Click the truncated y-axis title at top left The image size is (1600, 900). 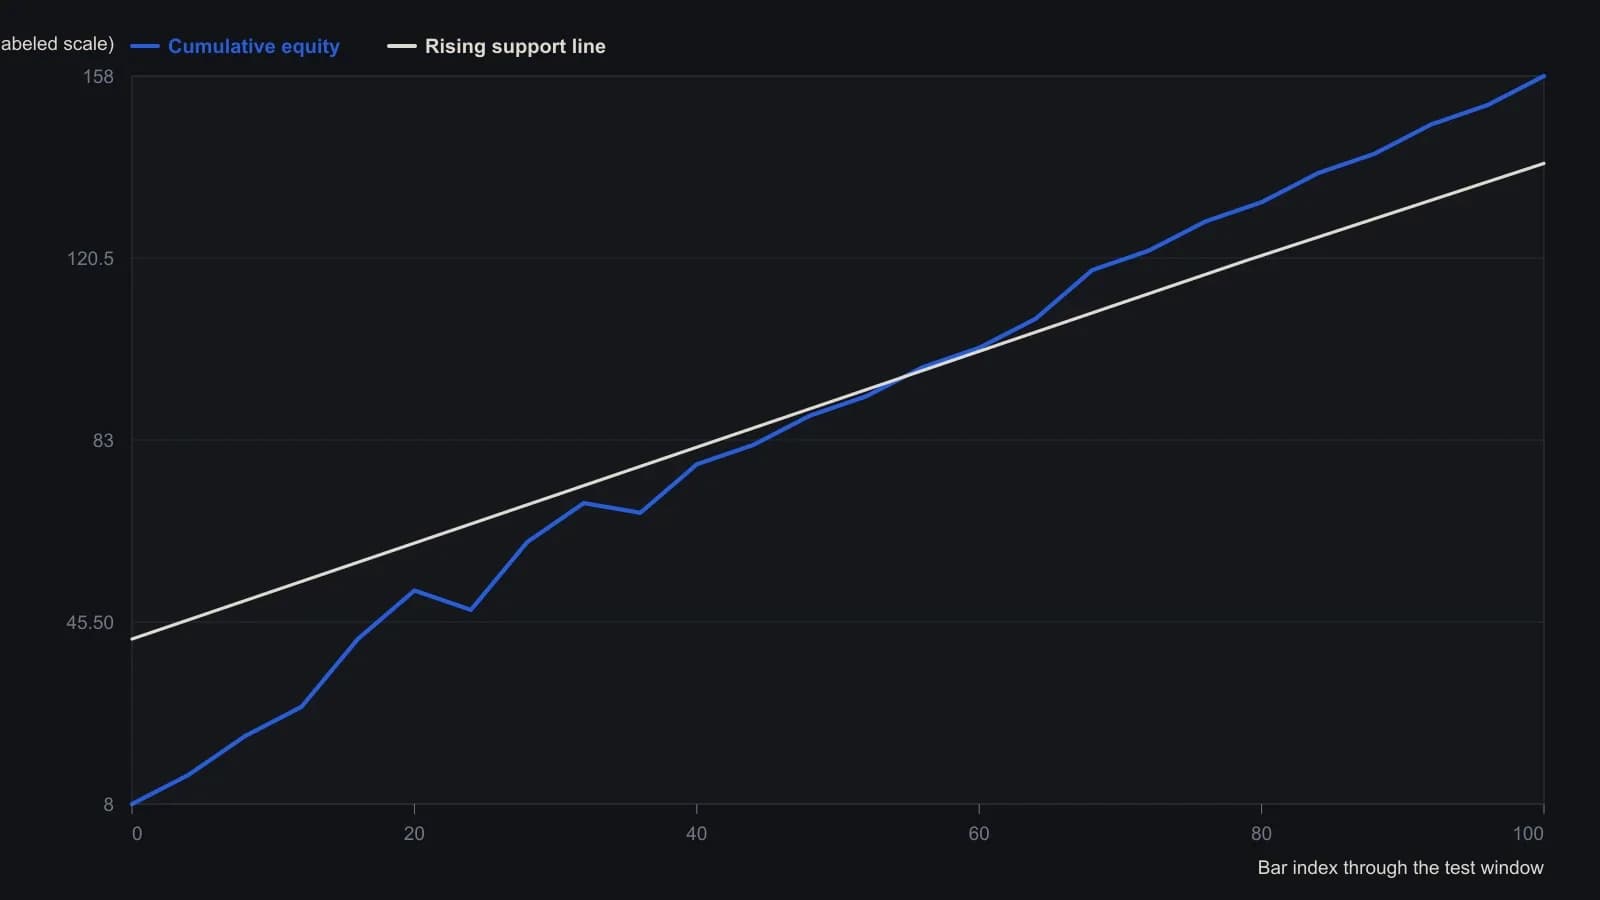57,44
